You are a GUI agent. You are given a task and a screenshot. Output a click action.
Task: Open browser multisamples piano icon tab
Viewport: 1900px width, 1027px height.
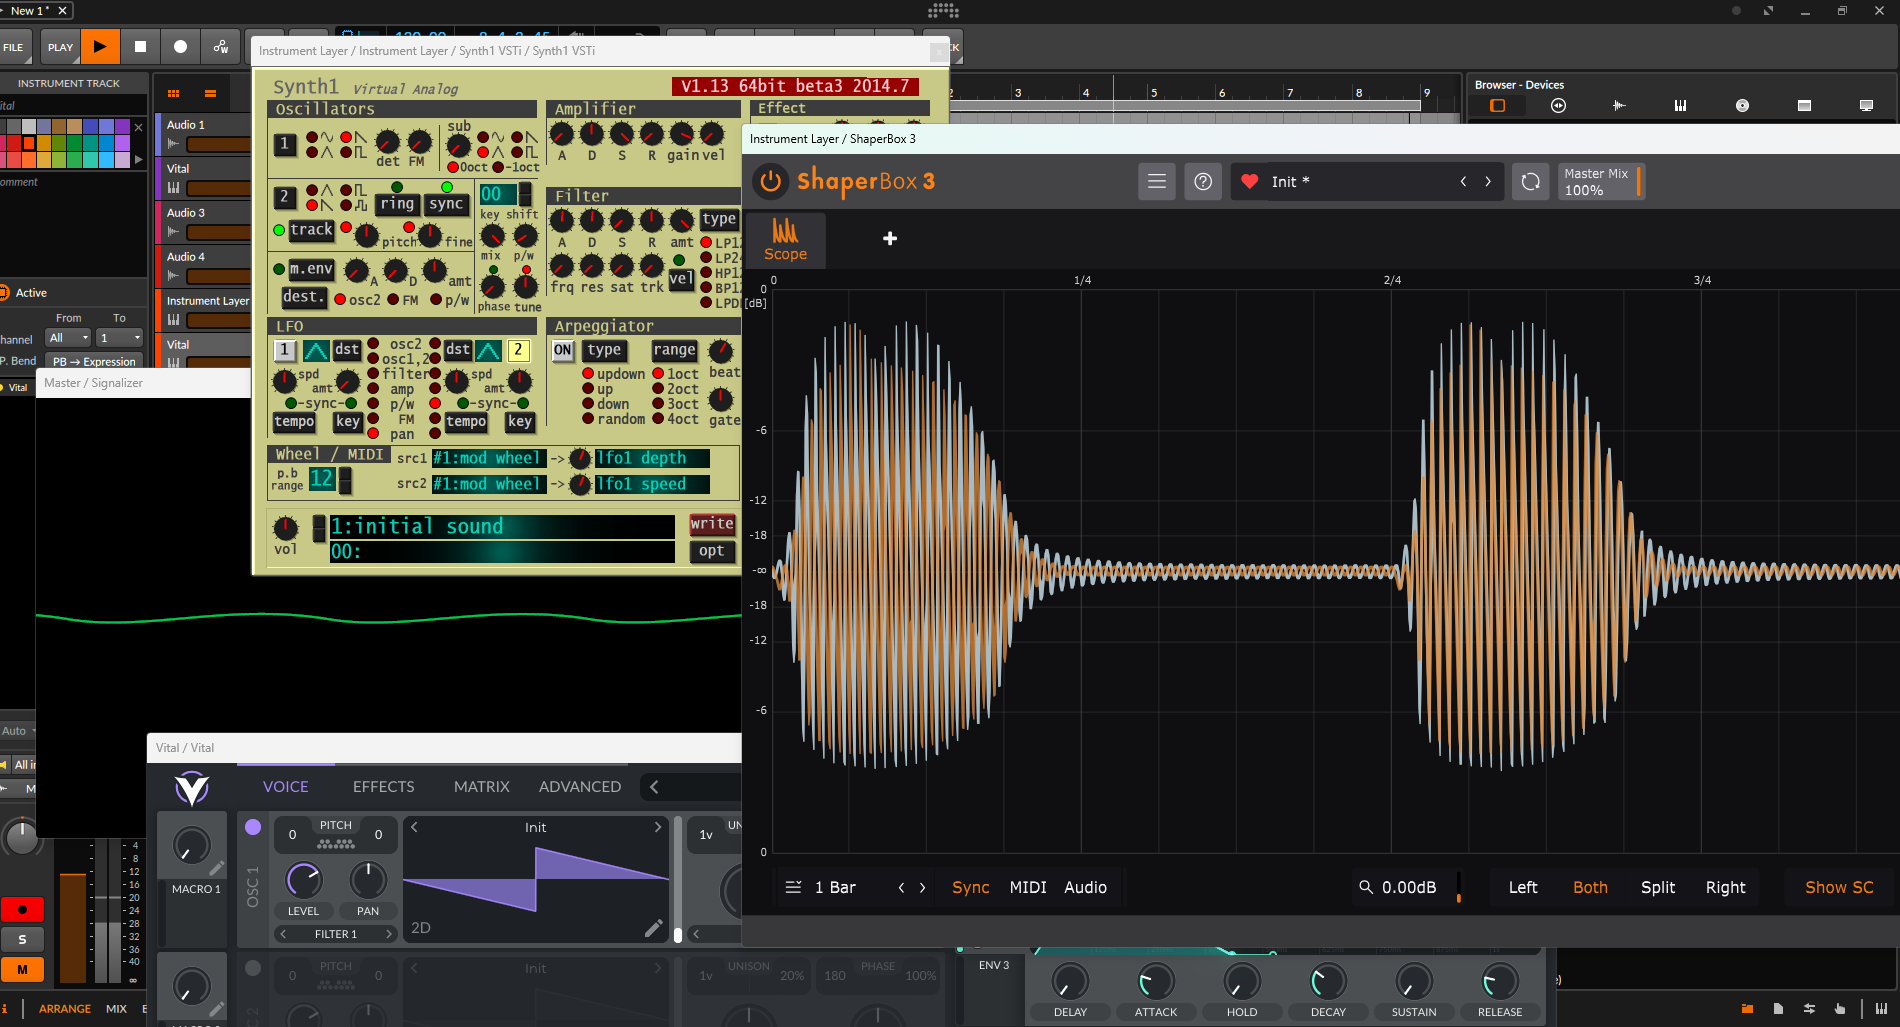[1680, 105]
